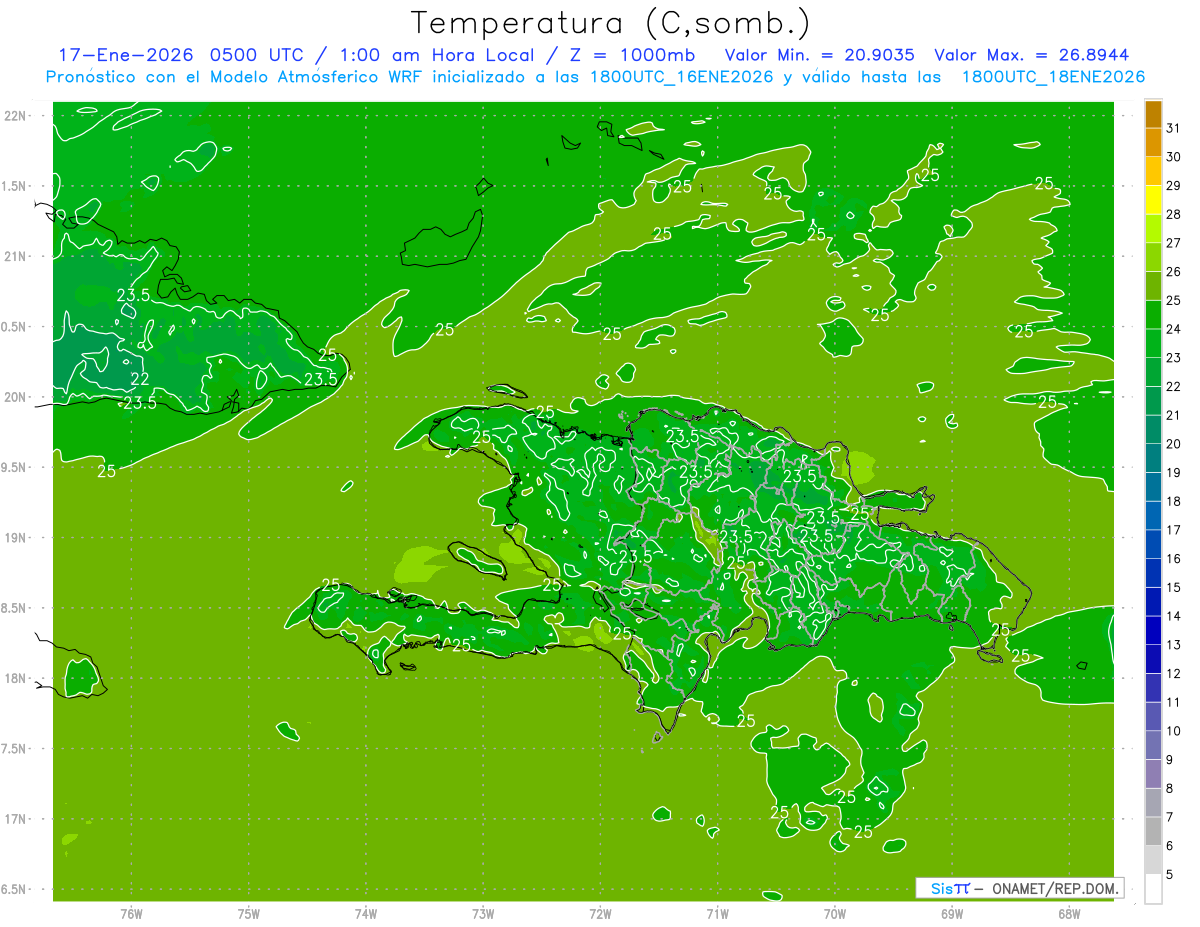Click the '18N' latitude axis label

click(x=14, y=678)
